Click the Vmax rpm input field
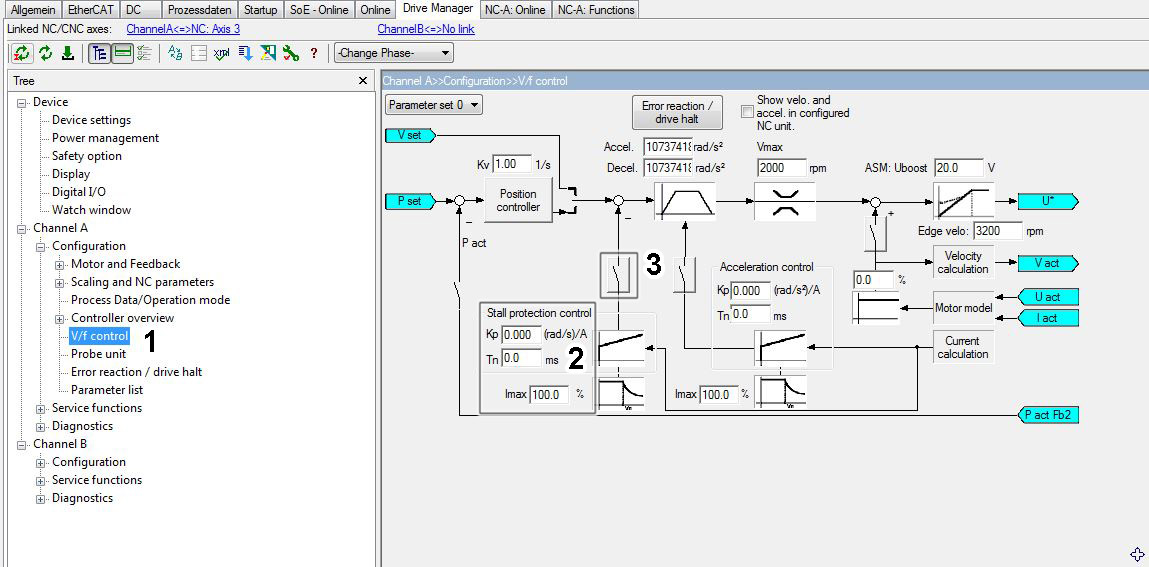 coord(781,168)
